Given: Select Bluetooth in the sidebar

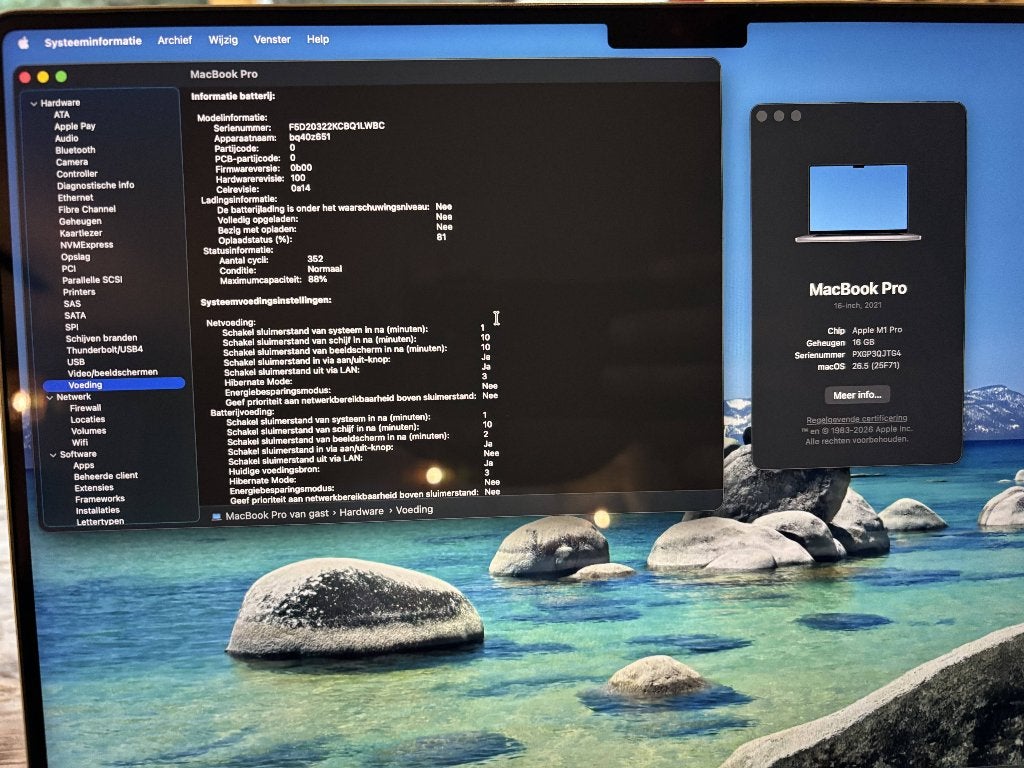Looking at the screenshot, I should (75, 150).
